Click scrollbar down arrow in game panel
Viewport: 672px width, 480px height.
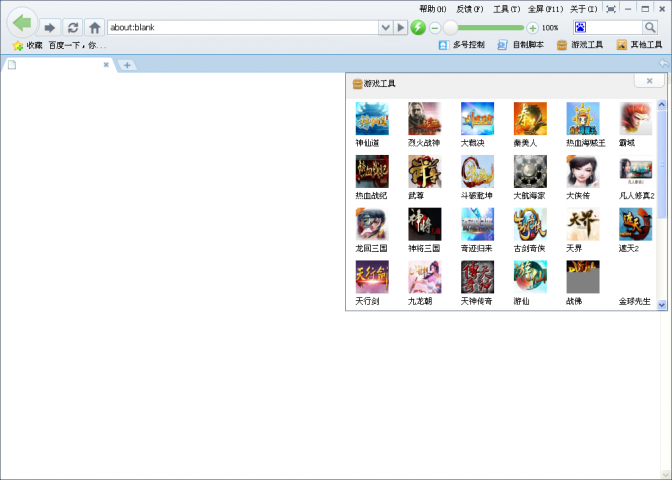661,305
